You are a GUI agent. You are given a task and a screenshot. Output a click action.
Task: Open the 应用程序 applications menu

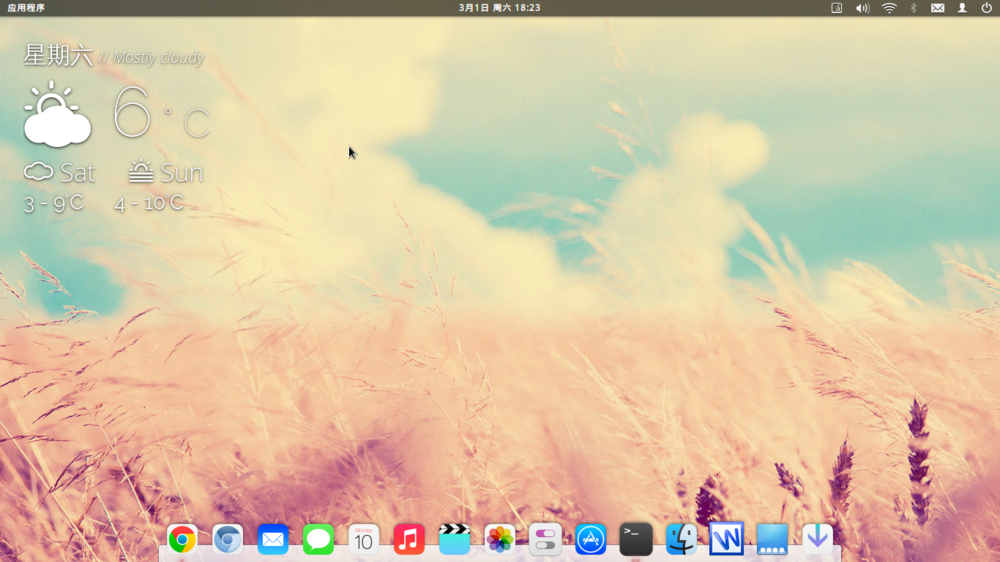click(26, 8)
